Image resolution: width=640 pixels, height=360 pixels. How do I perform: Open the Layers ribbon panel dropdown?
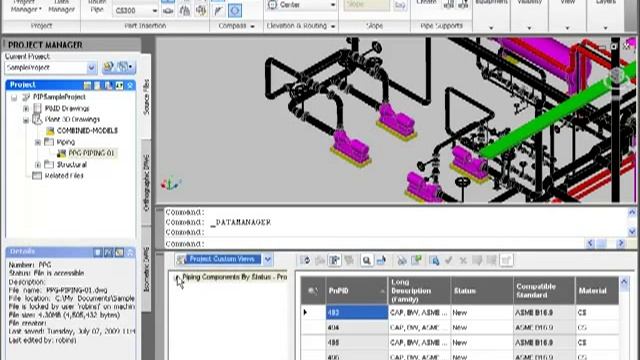605,28
